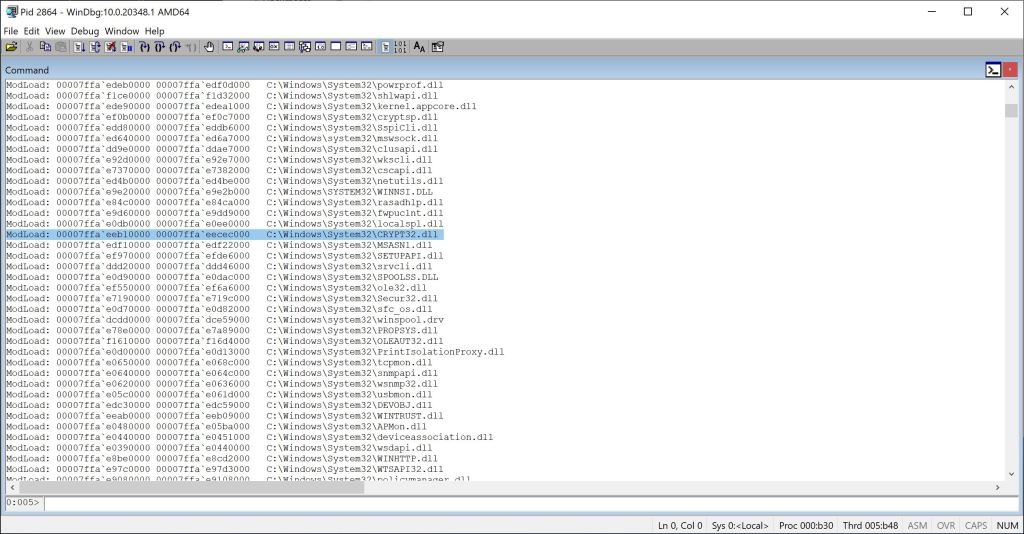The width and height of the screenshot is (1024, 534).
Task: Open the Command pane's dock menu icon
Action: (993, 70)
